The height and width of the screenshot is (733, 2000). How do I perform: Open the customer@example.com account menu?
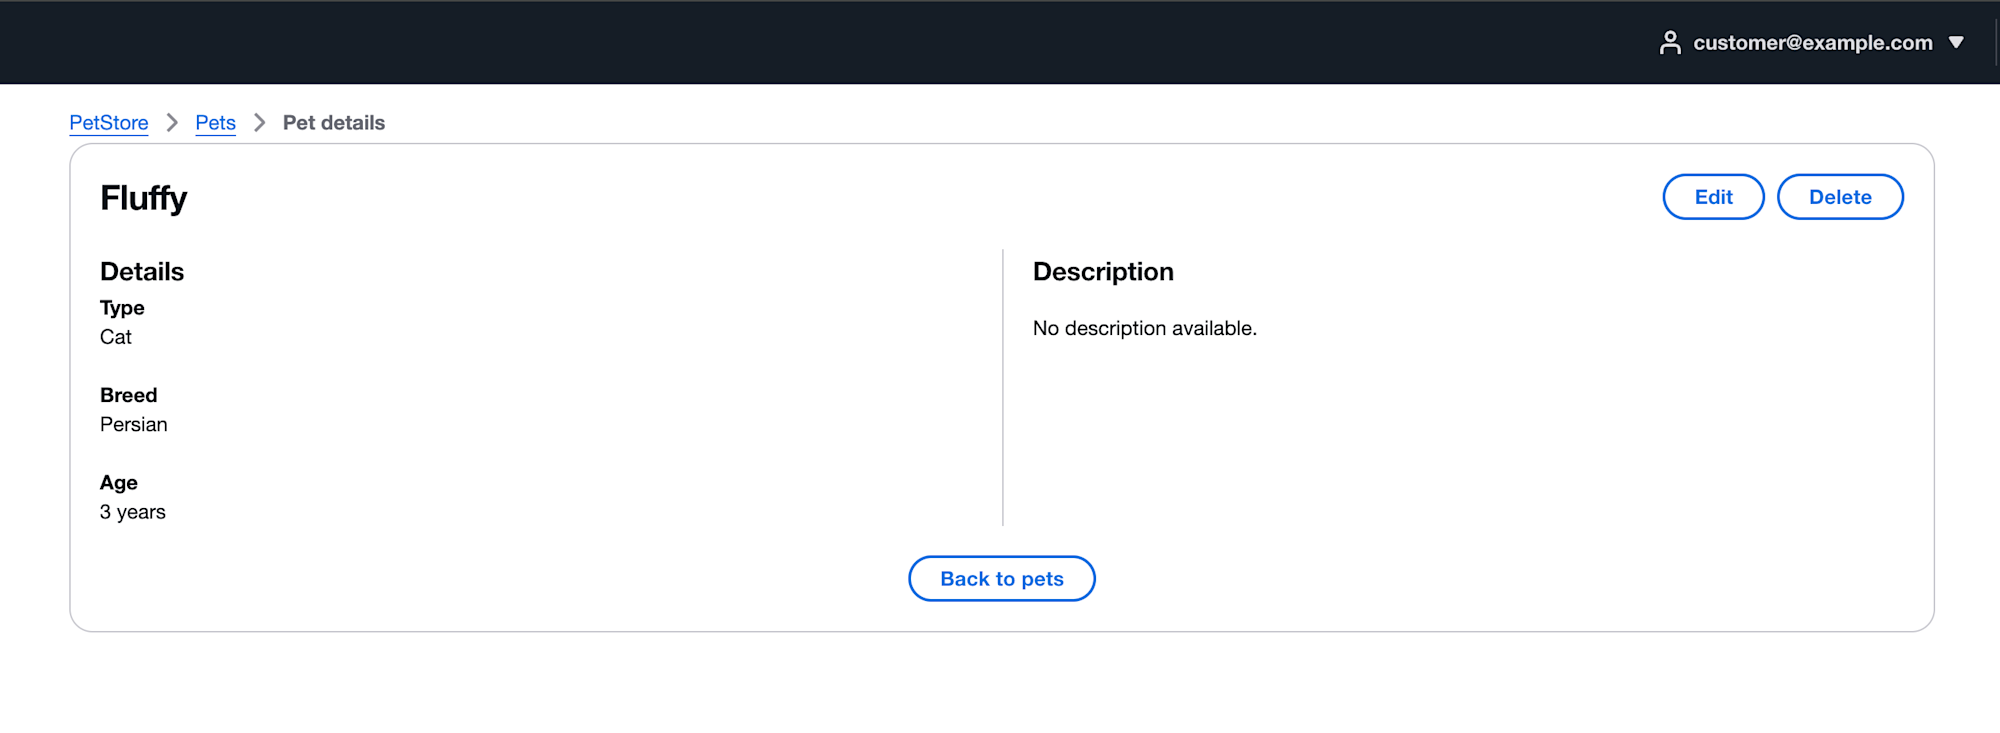pyautogui.click(x=1812, y=43)
